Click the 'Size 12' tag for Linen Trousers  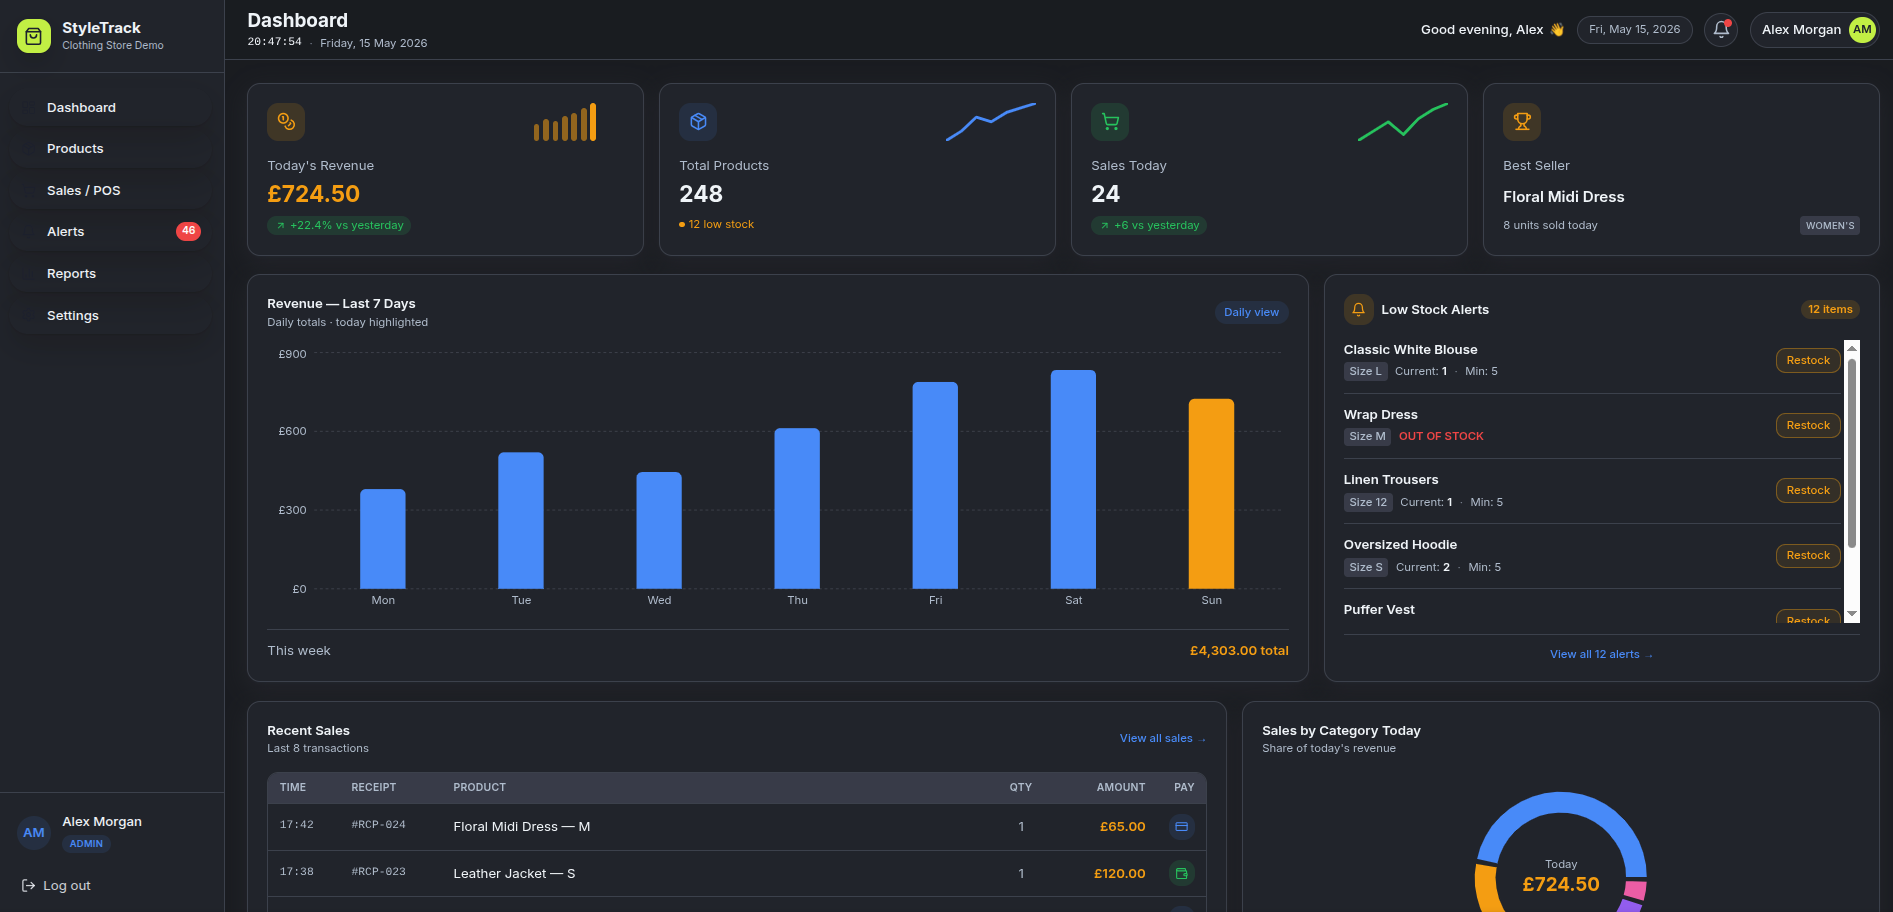click(x=1368, y=502)
